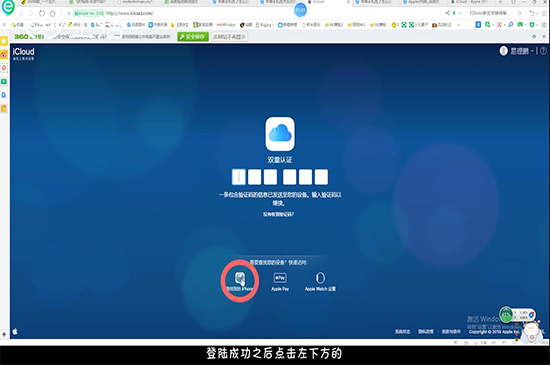Click the browser refresh icon
The width and height of the screenshot is (550, 365).
pyautogui.click(x=42, y=13)
